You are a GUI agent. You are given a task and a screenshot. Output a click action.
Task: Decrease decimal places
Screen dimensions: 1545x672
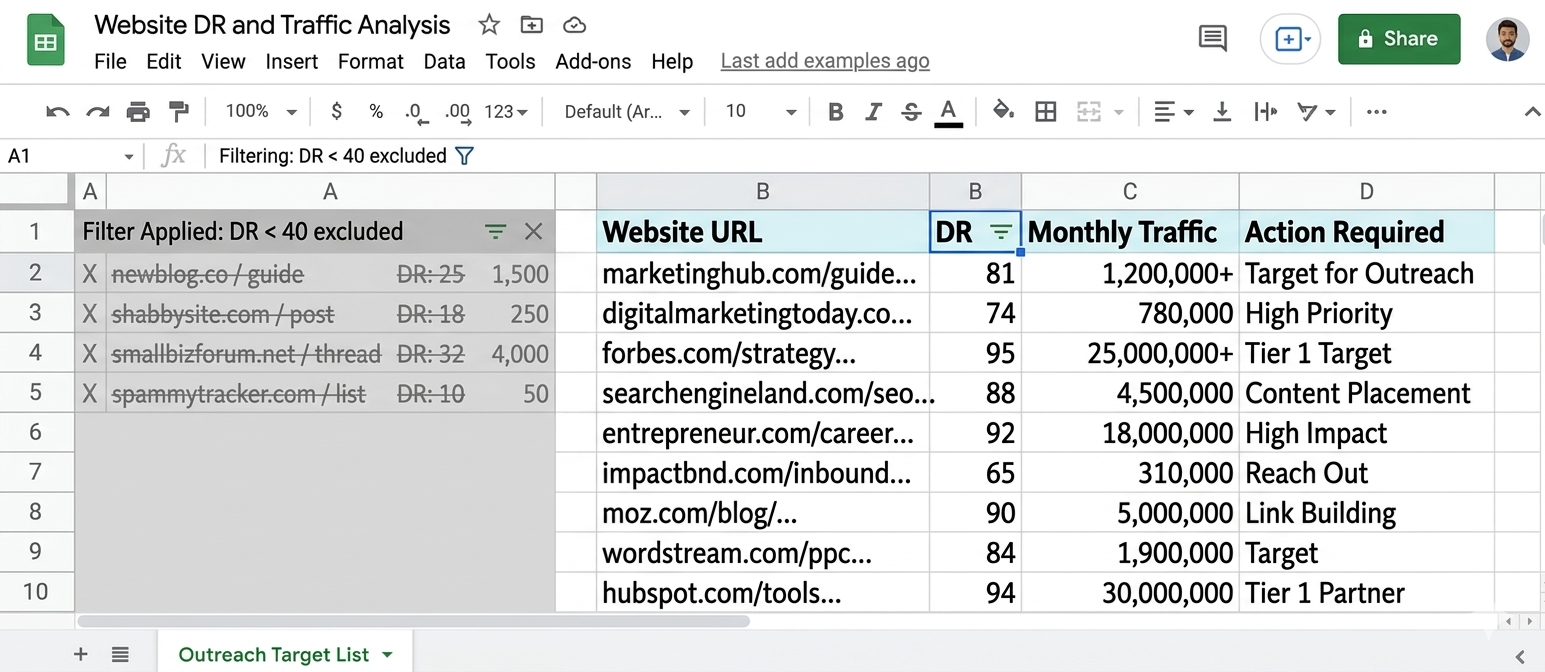click(x=415, y=111)
